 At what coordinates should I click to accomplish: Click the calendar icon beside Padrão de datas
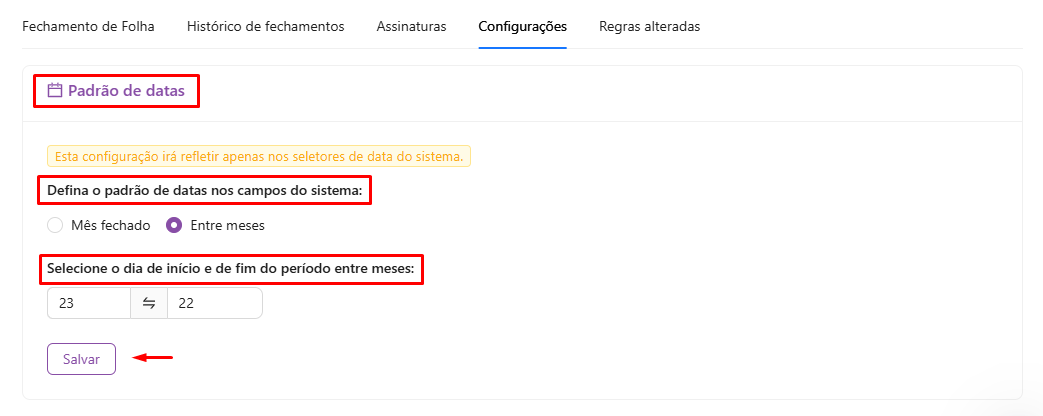pyautogui.click(x=55, y=91)
